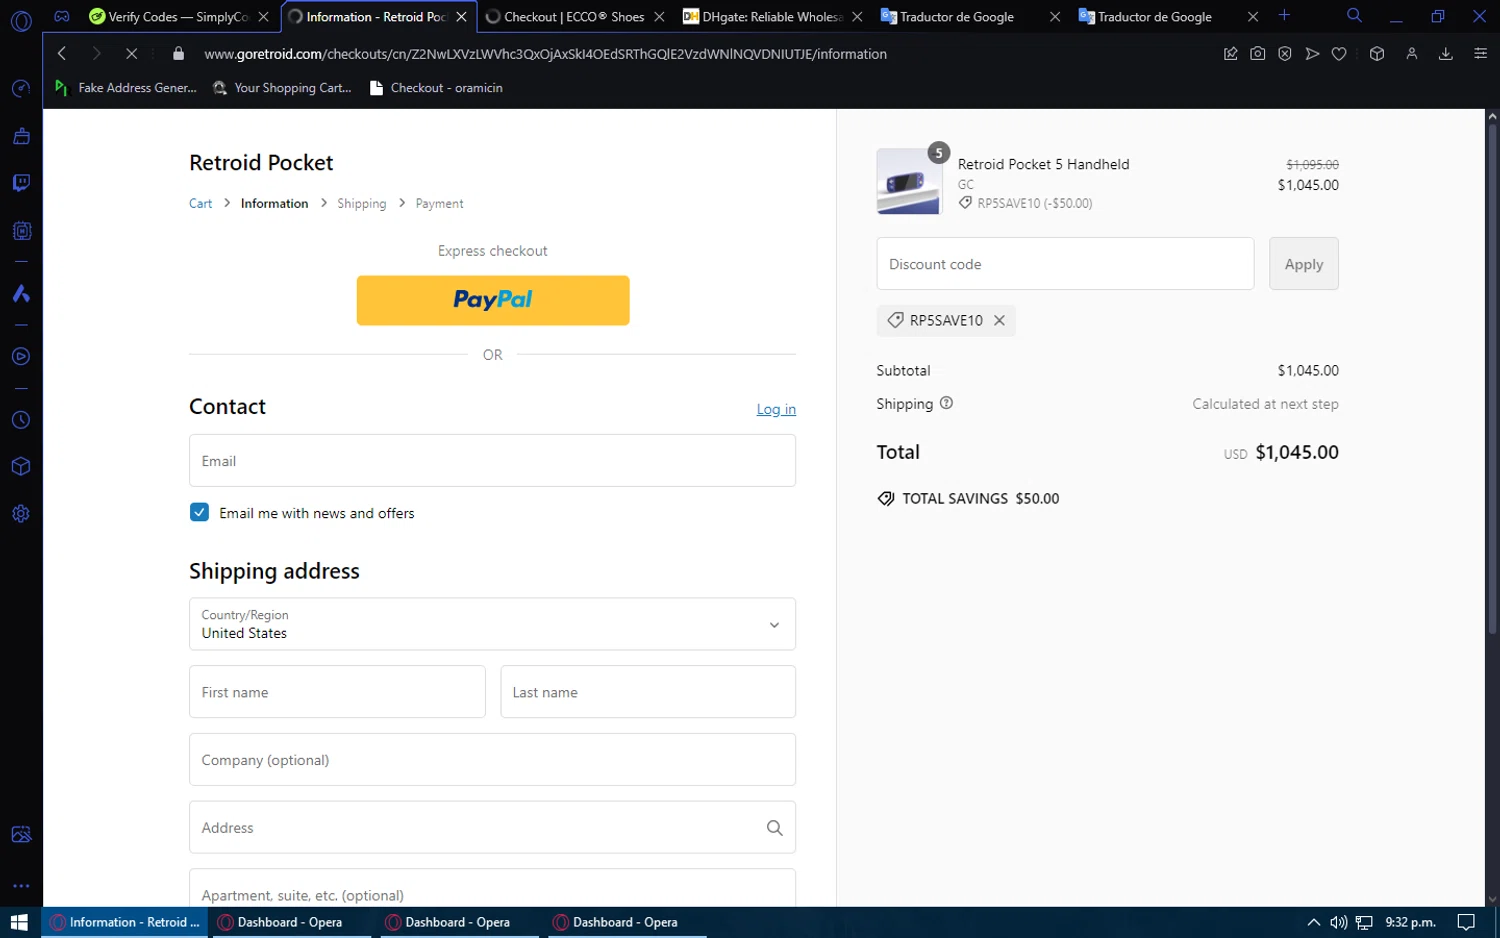Open the Downloads panel
The height and width of the screenshot is (938, 1500).
pyautogui.click(x=1446, y=54)
